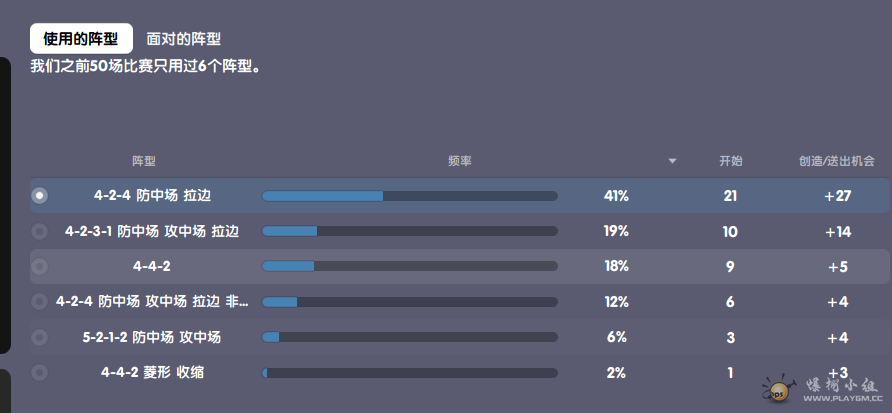Select the 4-2-3-1 防中场 攻中场 拉边 radio button
Image resolution: width=892 pixels, height=413 pixels.
click(x=40, y=231)
